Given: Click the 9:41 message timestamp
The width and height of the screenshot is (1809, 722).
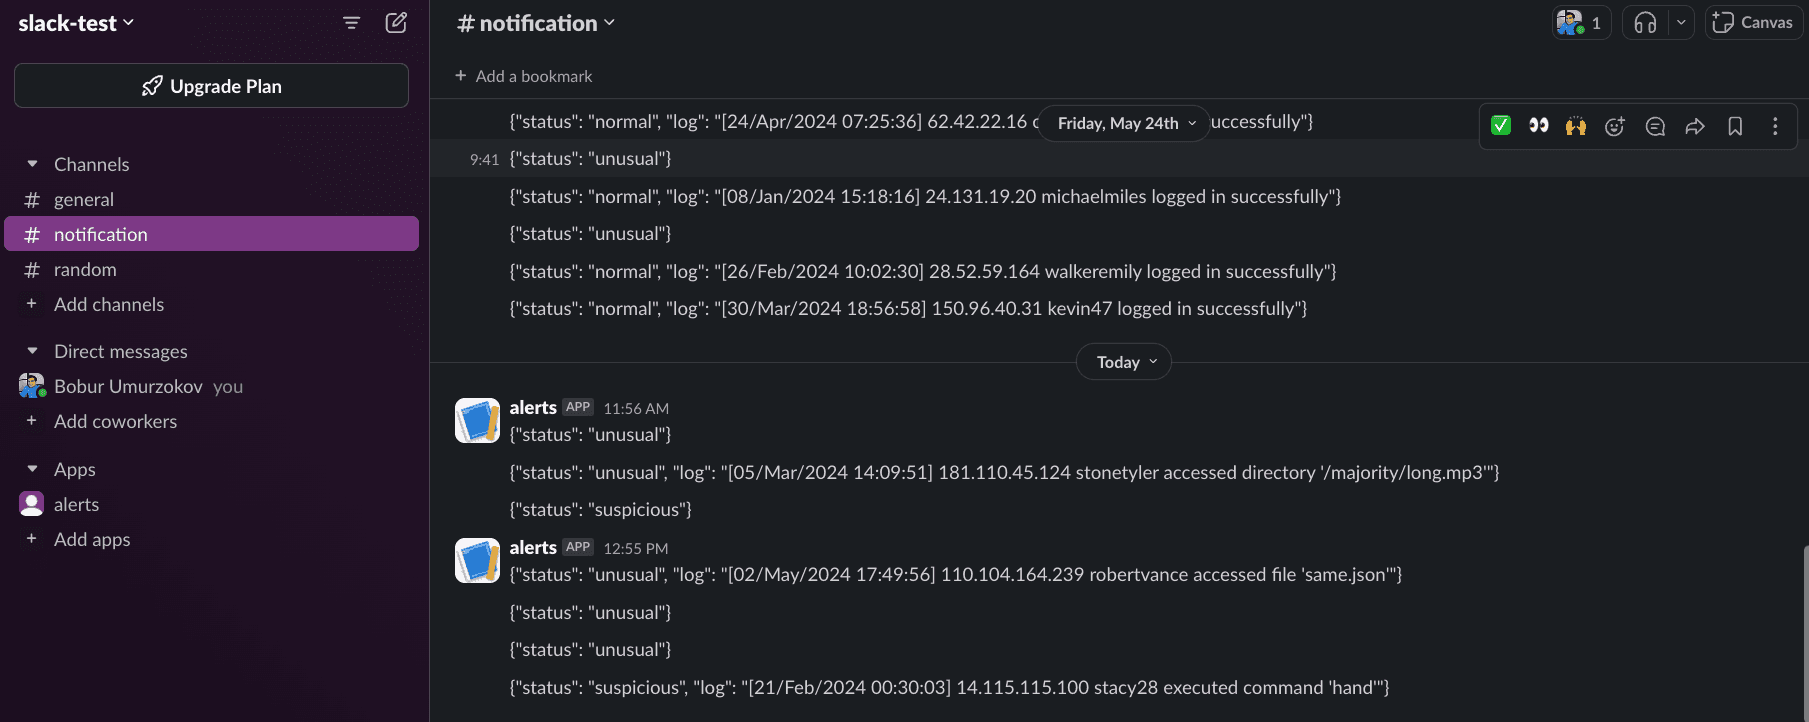Looking at the screenshot, I should coord(484,159).
